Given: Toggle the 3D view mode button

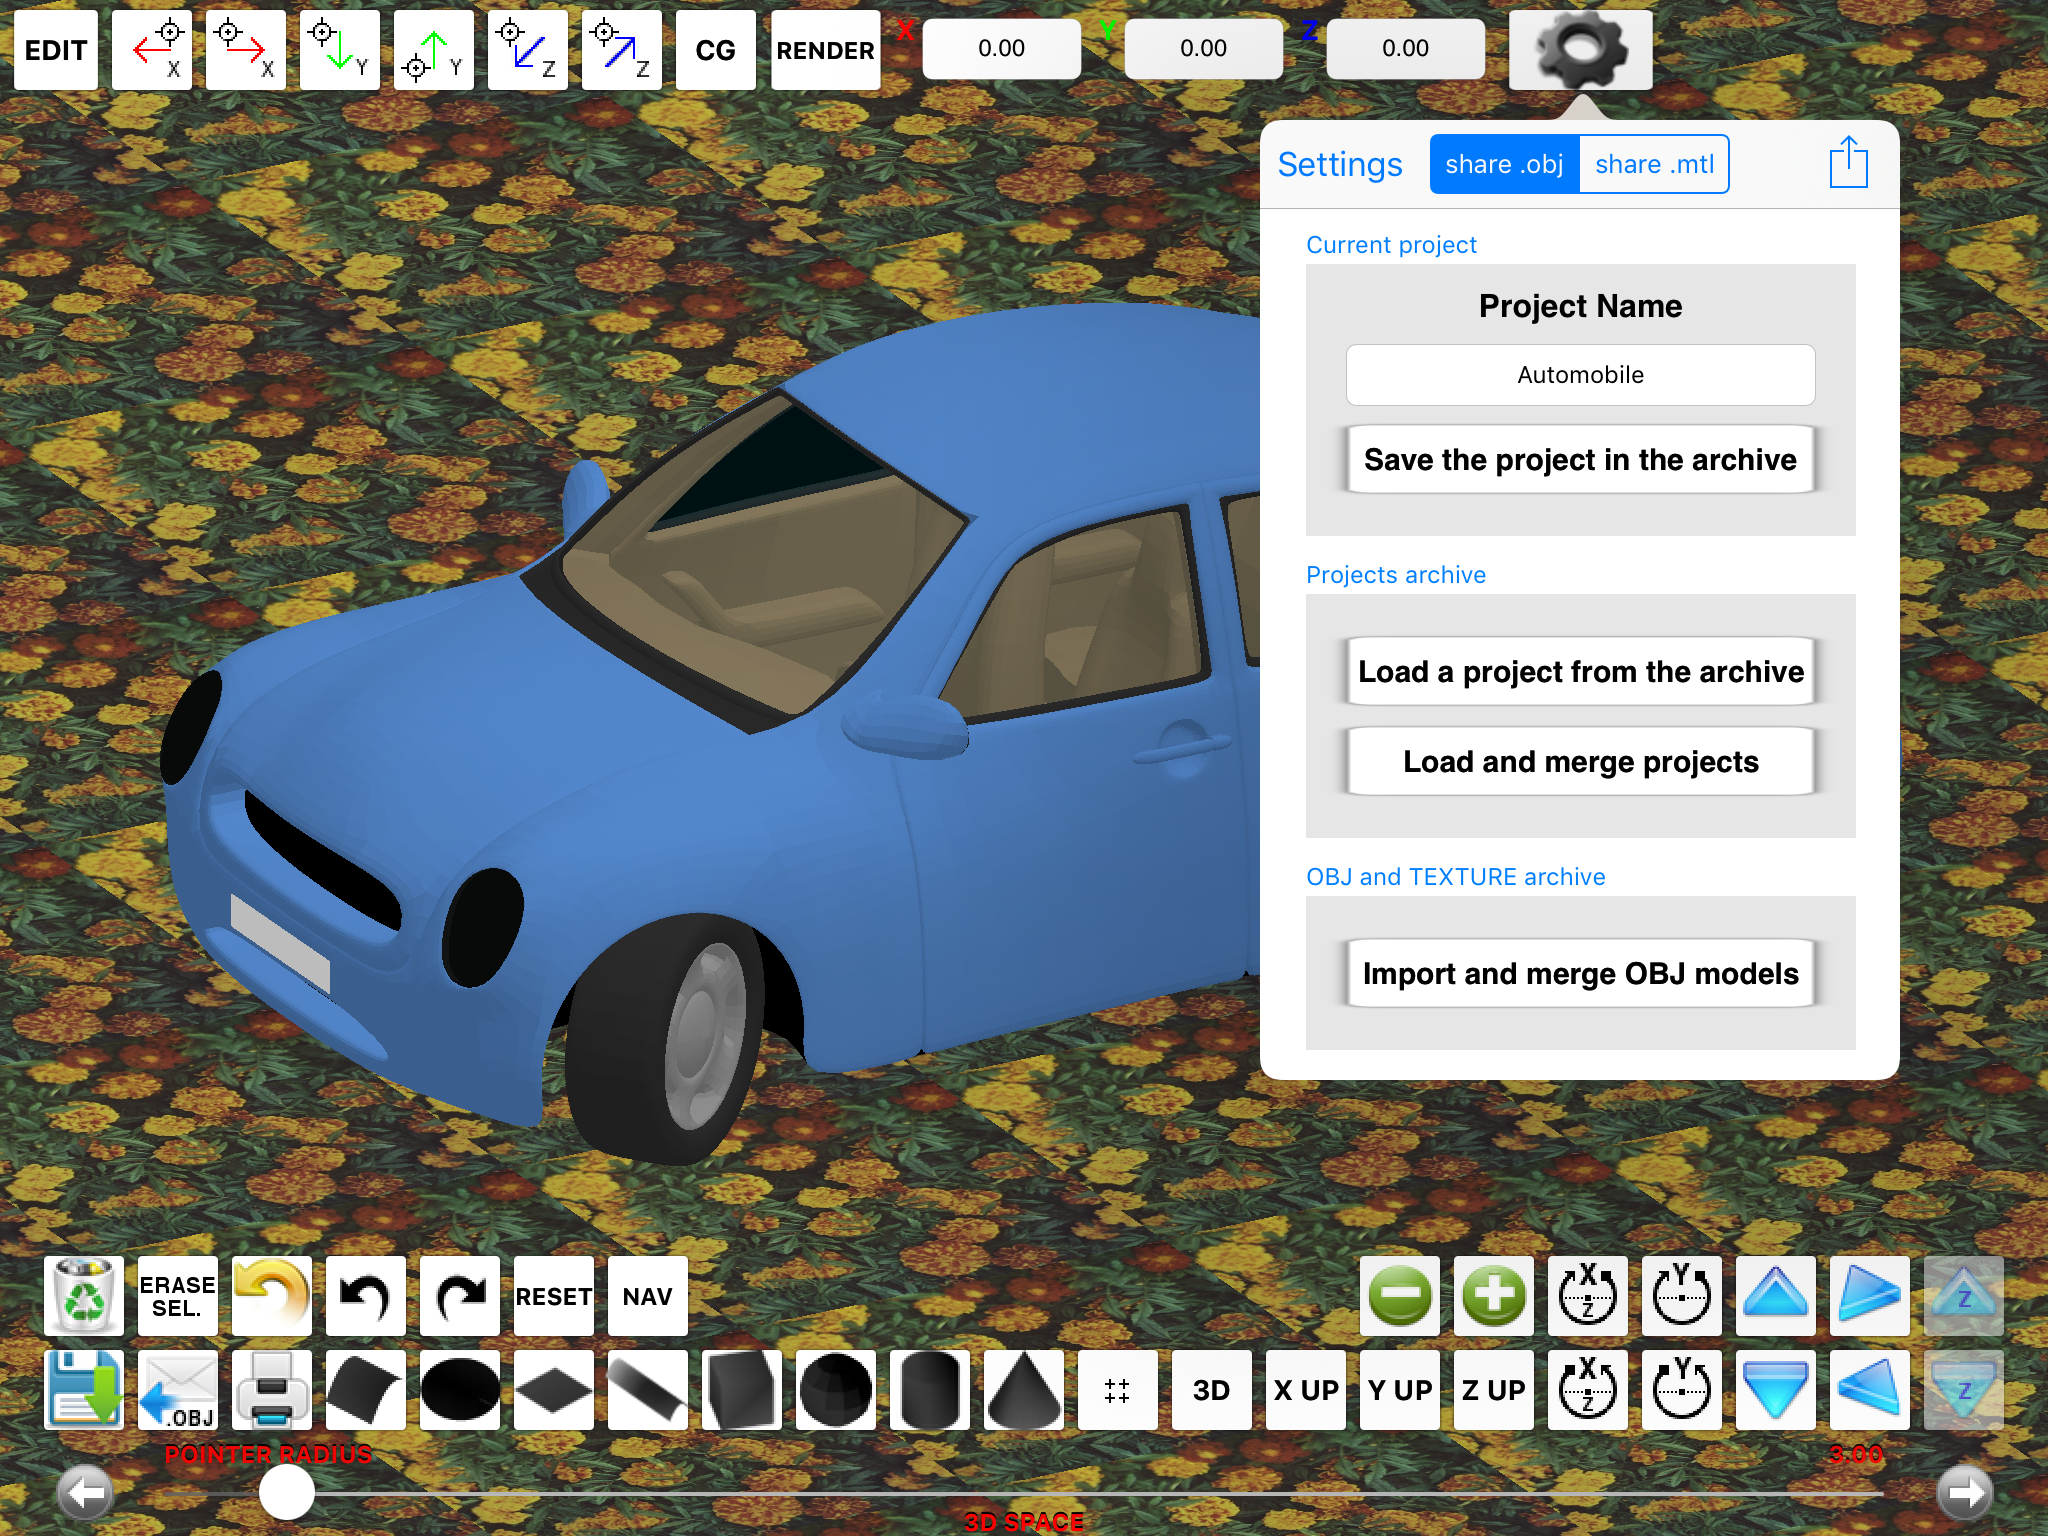Looking at the screenshot, I should 1211,1389.
